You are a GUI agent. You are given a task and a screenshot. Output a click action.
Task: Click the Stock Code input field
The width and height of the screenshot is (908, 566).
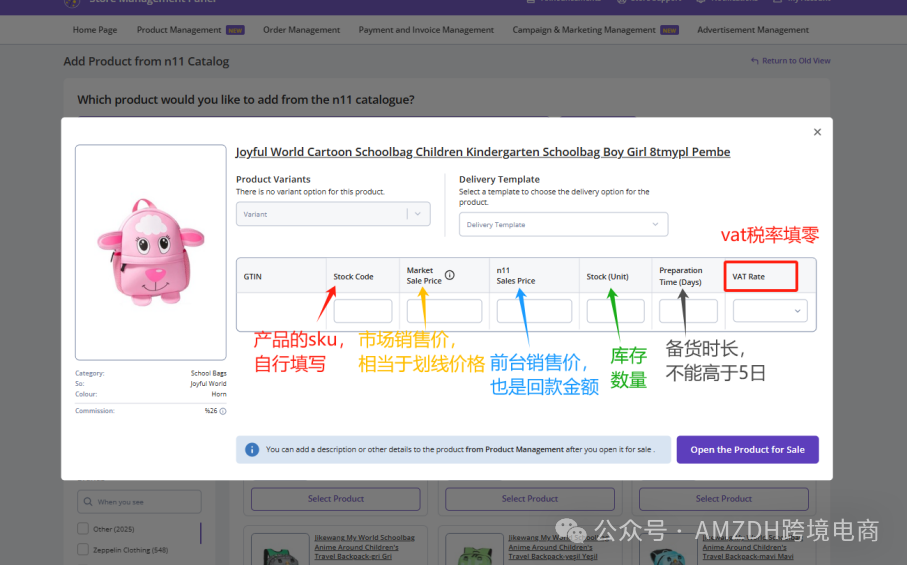(363, 311)
